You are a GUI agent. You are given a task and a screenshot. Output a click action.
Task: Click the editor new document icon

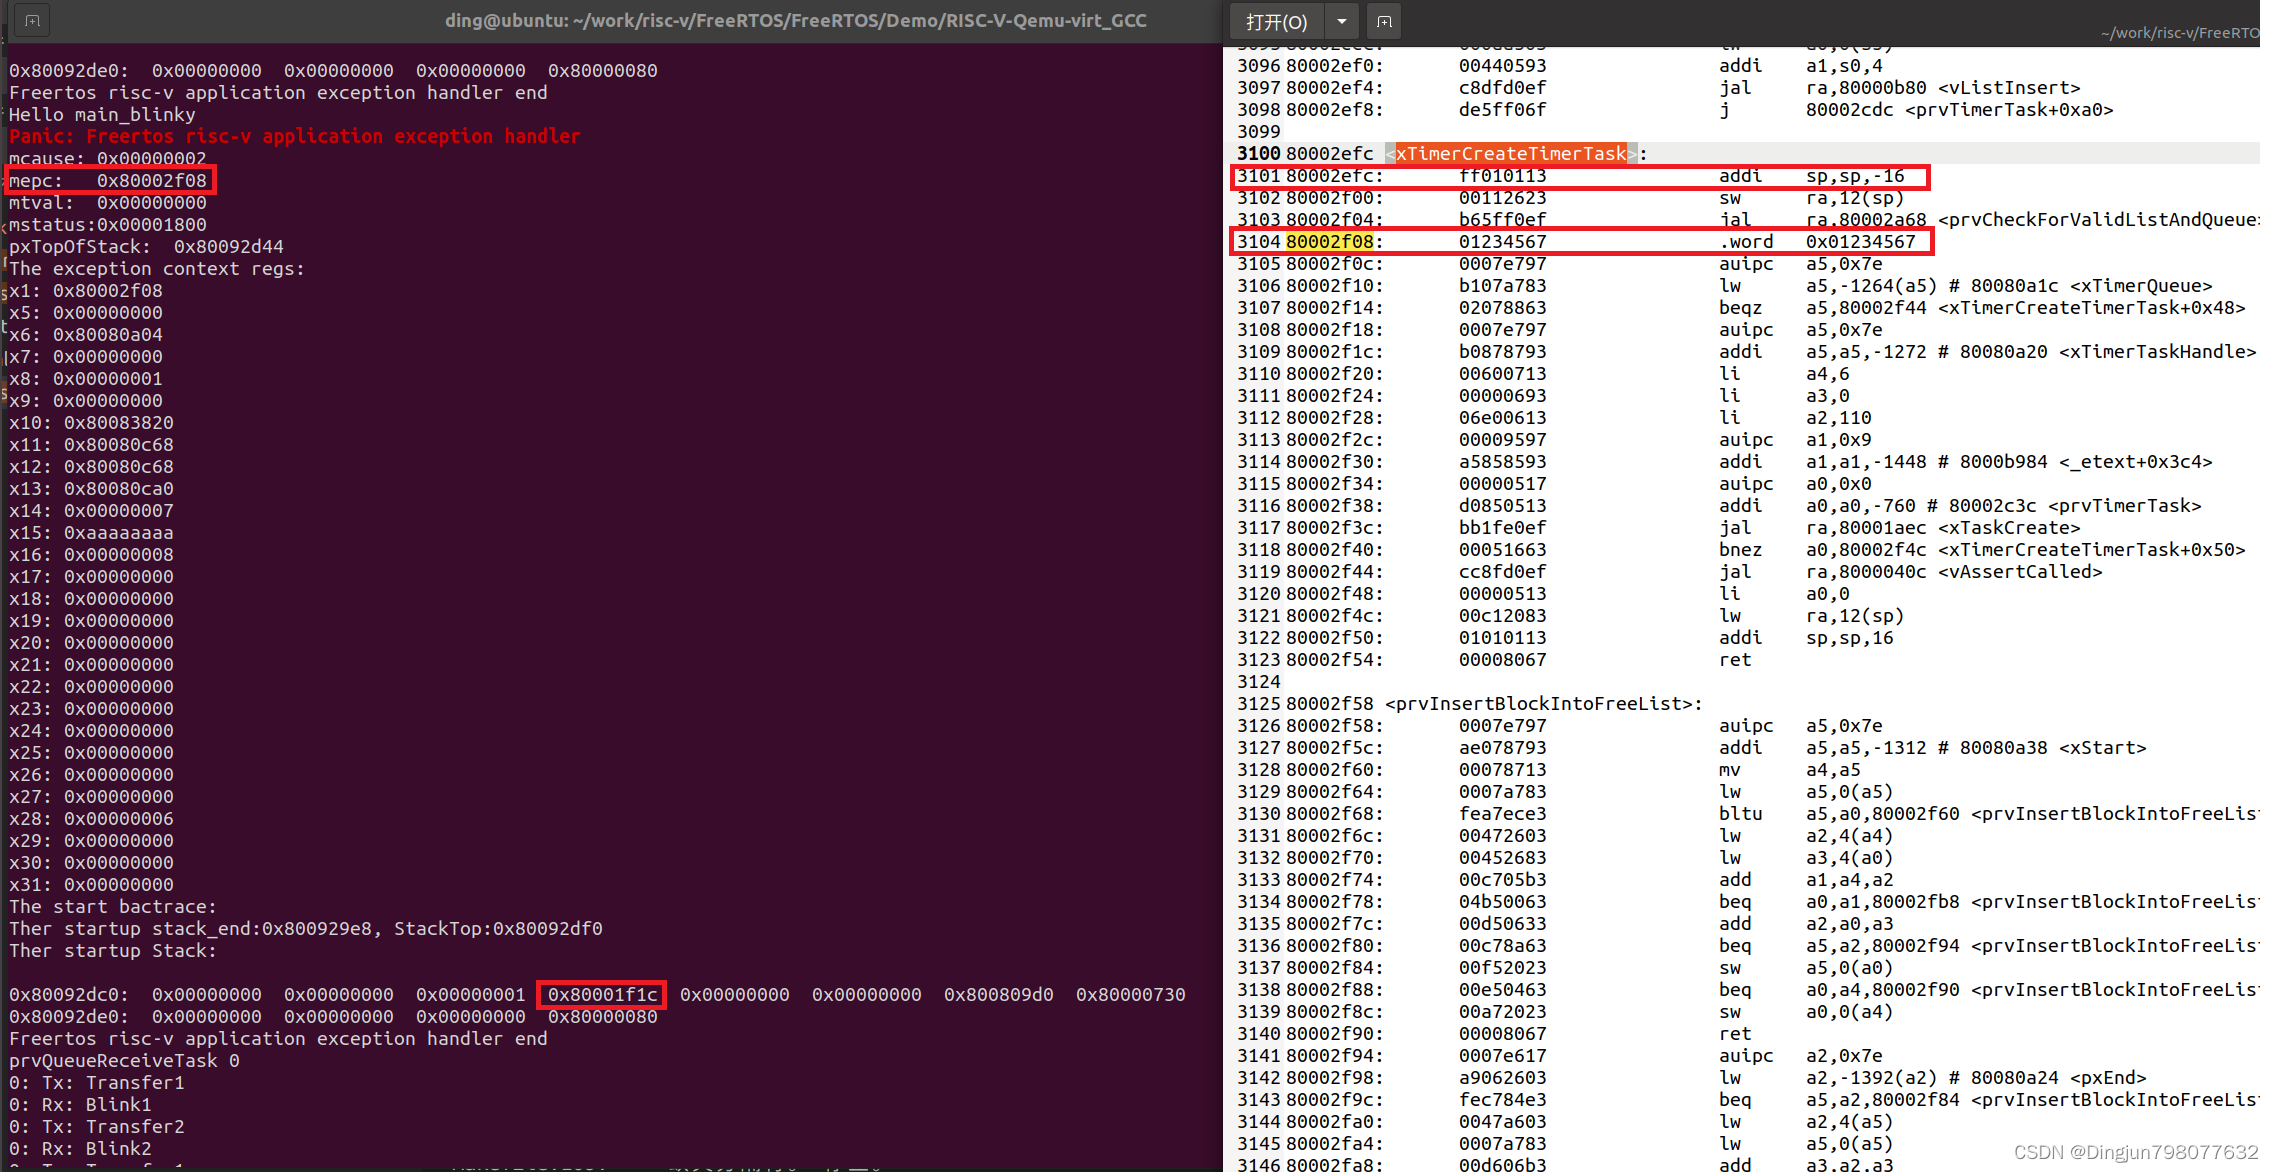click(1384, 21)
